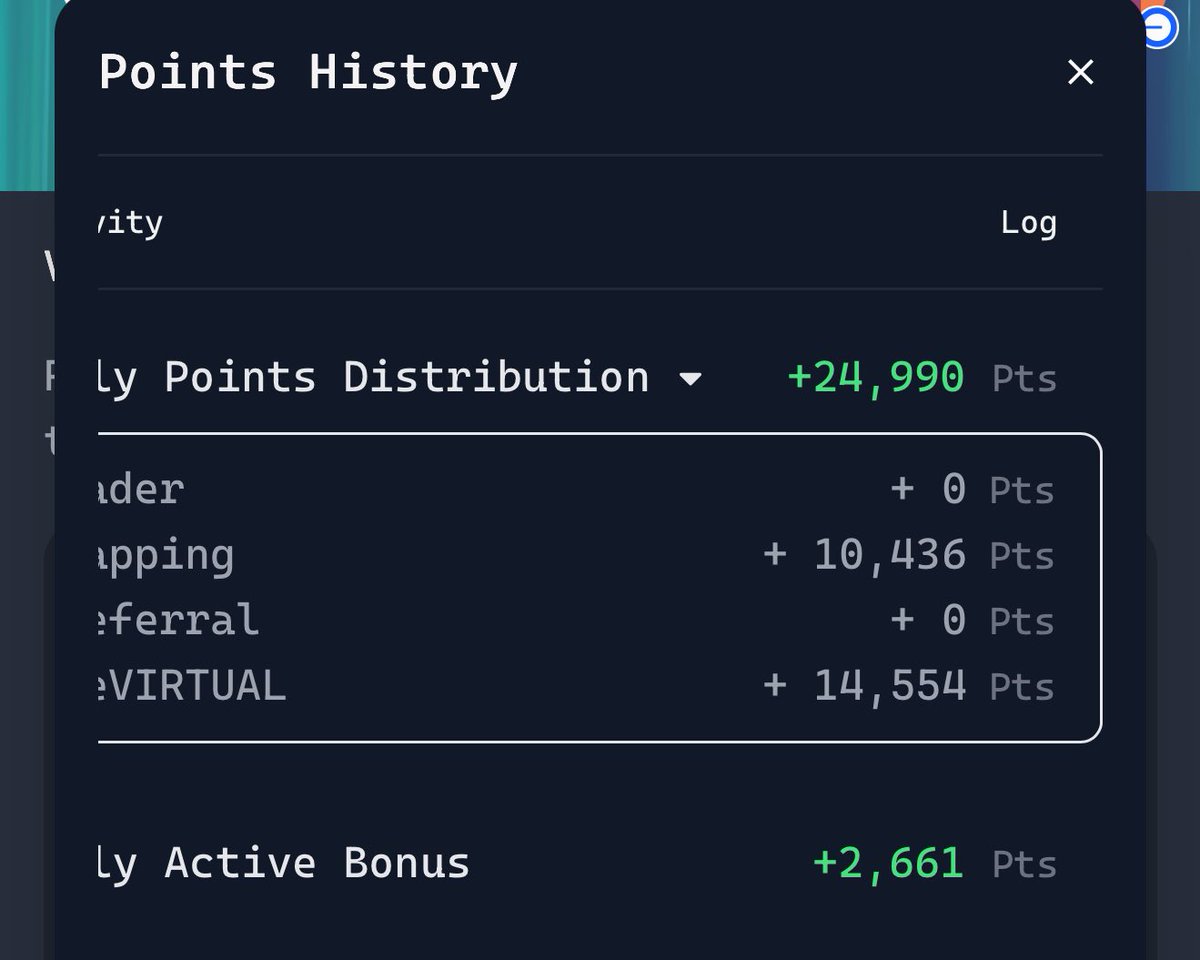The height and width of the screenshot is (960, 1200).
Task: Click the teal banner behind the dialog
Action: tap(27, 95)
